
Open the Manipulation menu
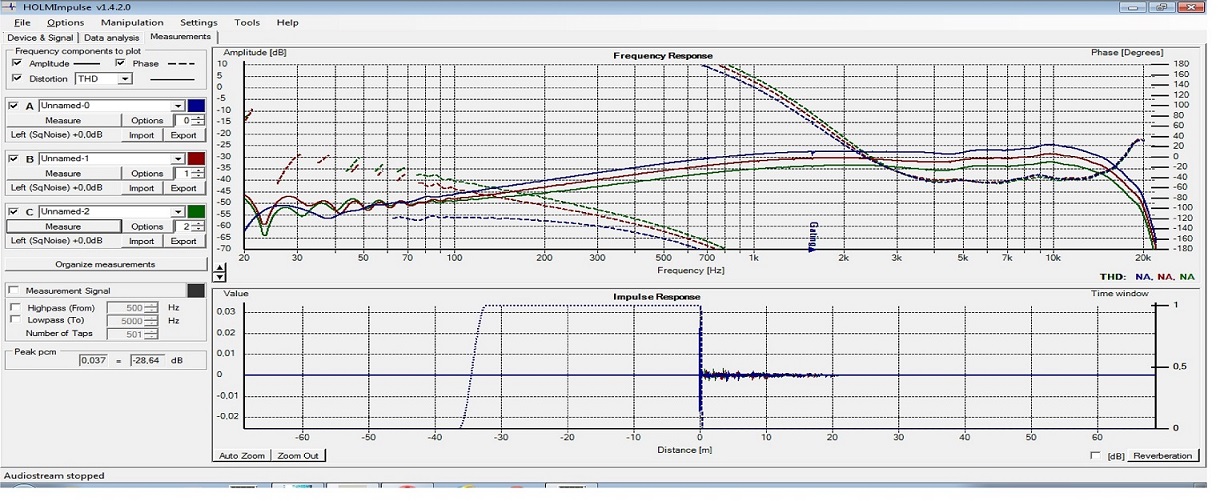coord(132,22)
